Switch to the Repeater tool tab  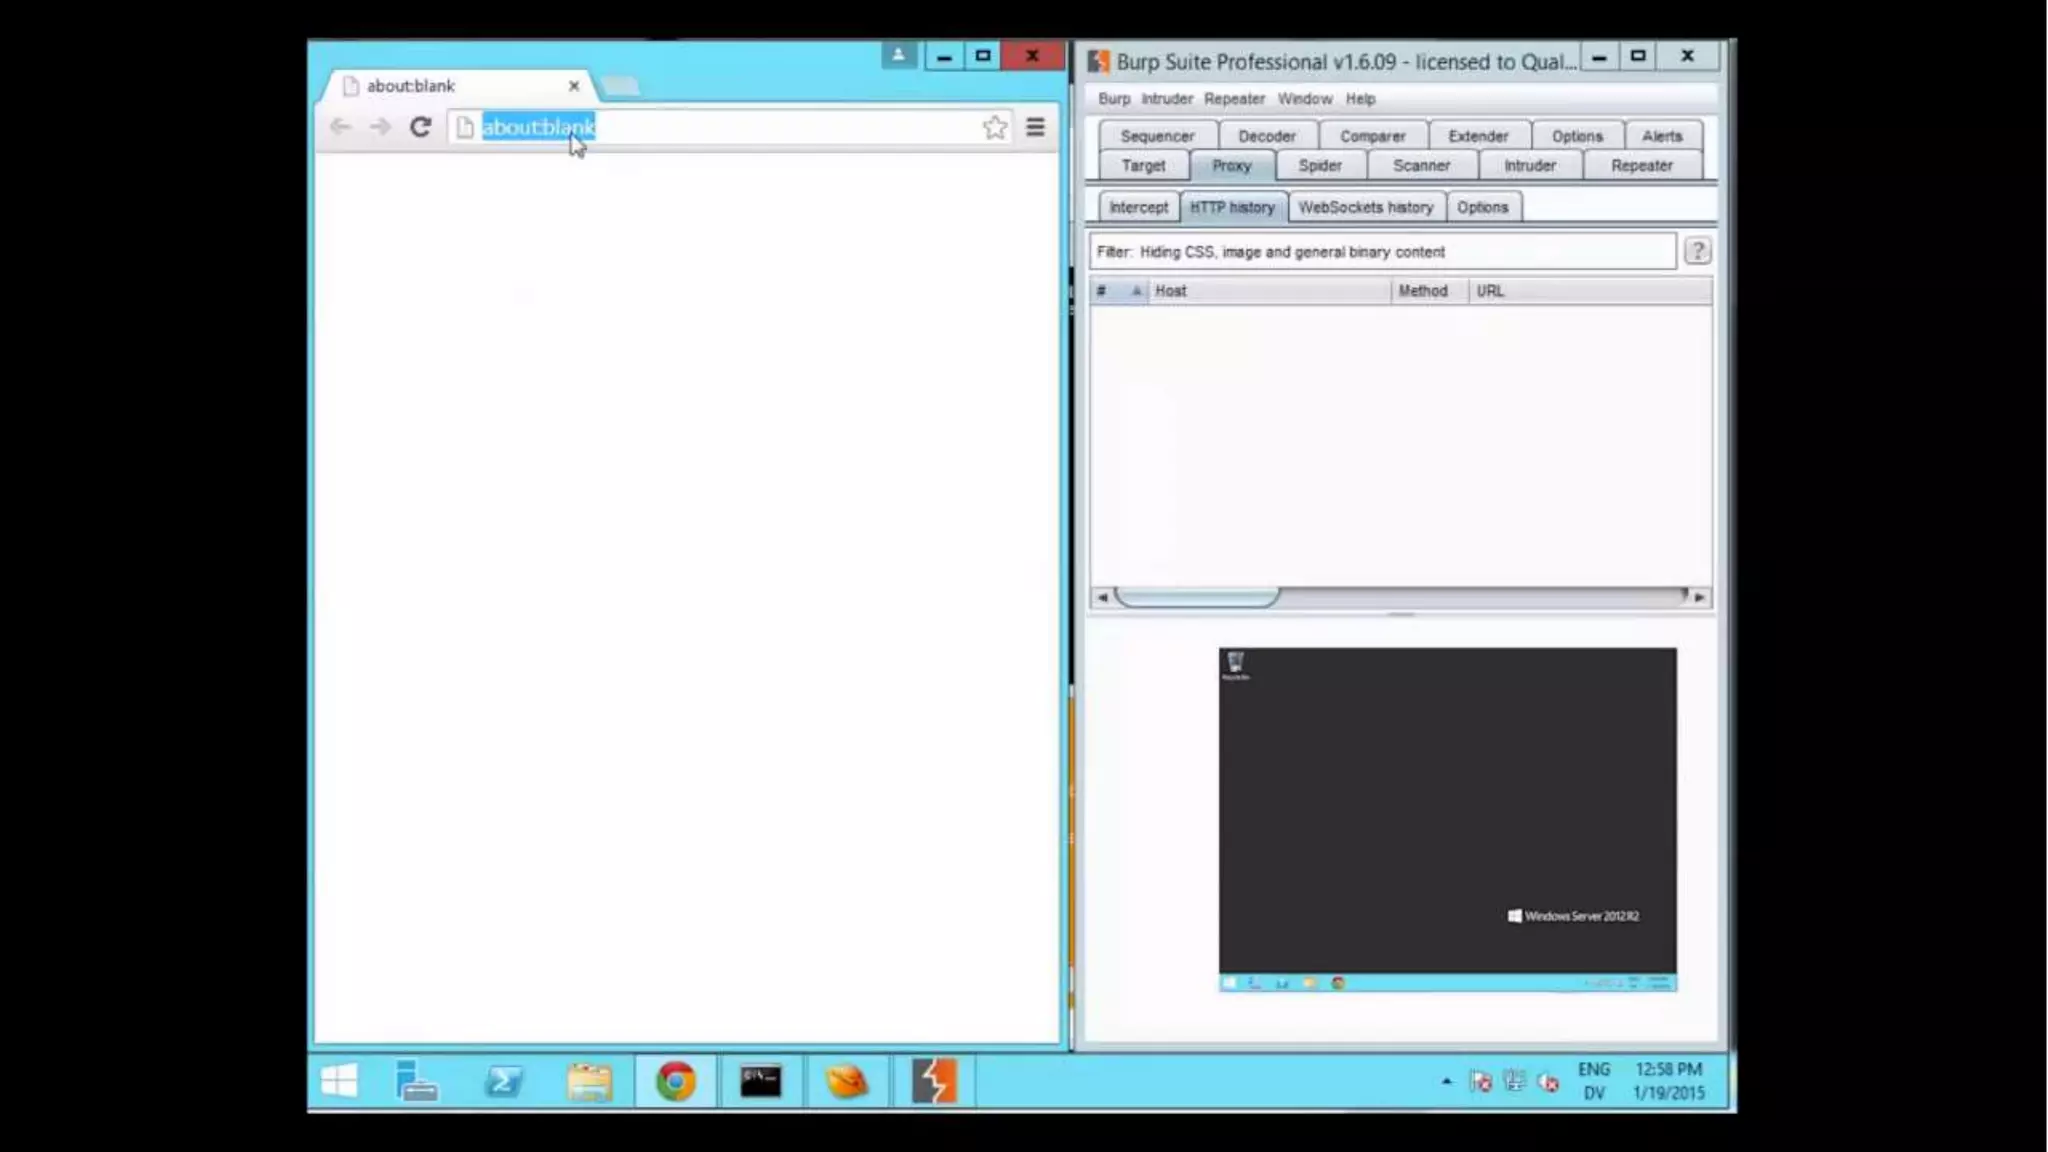[1641, 166]
